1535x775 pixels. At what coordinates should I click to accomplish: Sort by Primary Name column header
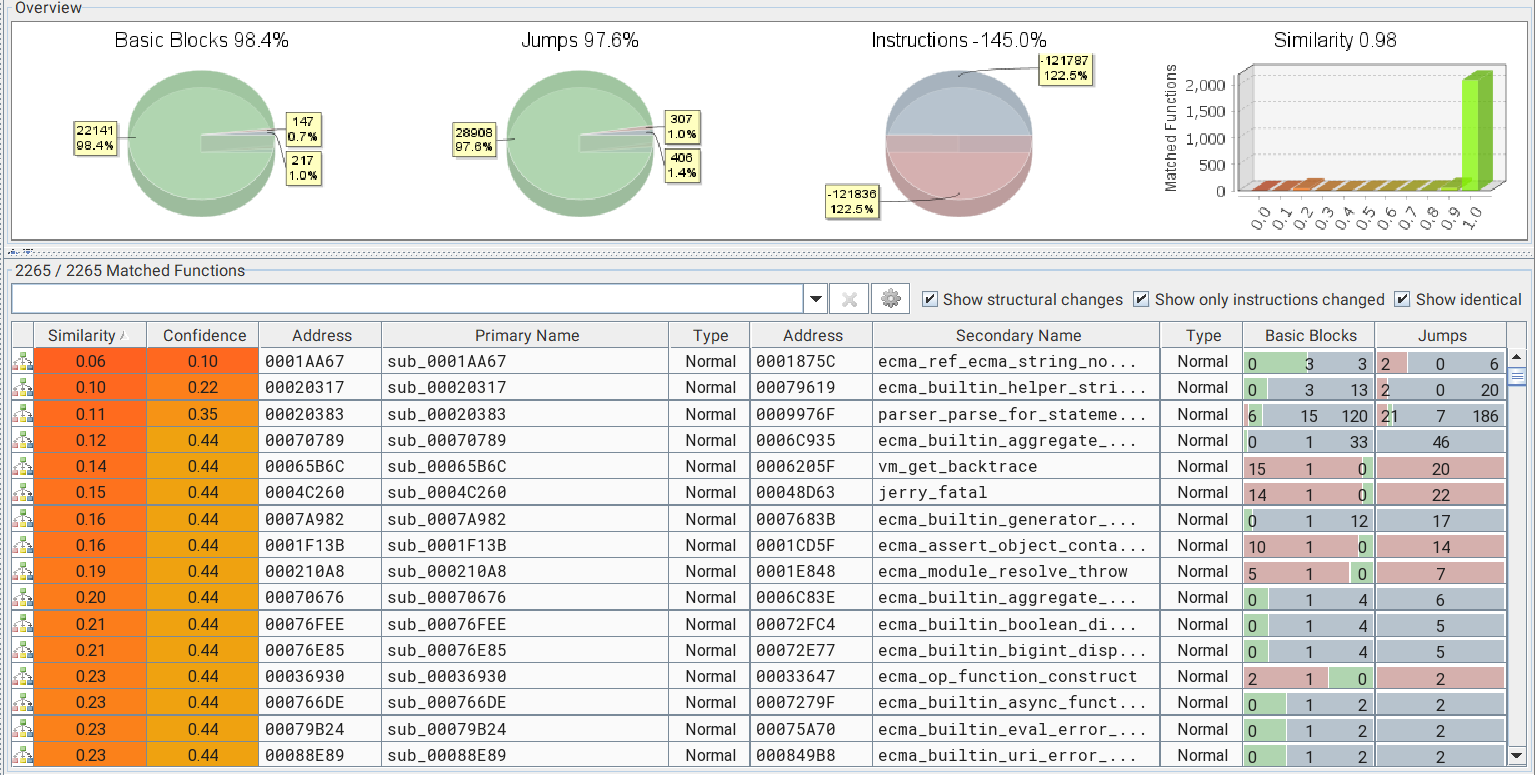[x=527, y=336]
